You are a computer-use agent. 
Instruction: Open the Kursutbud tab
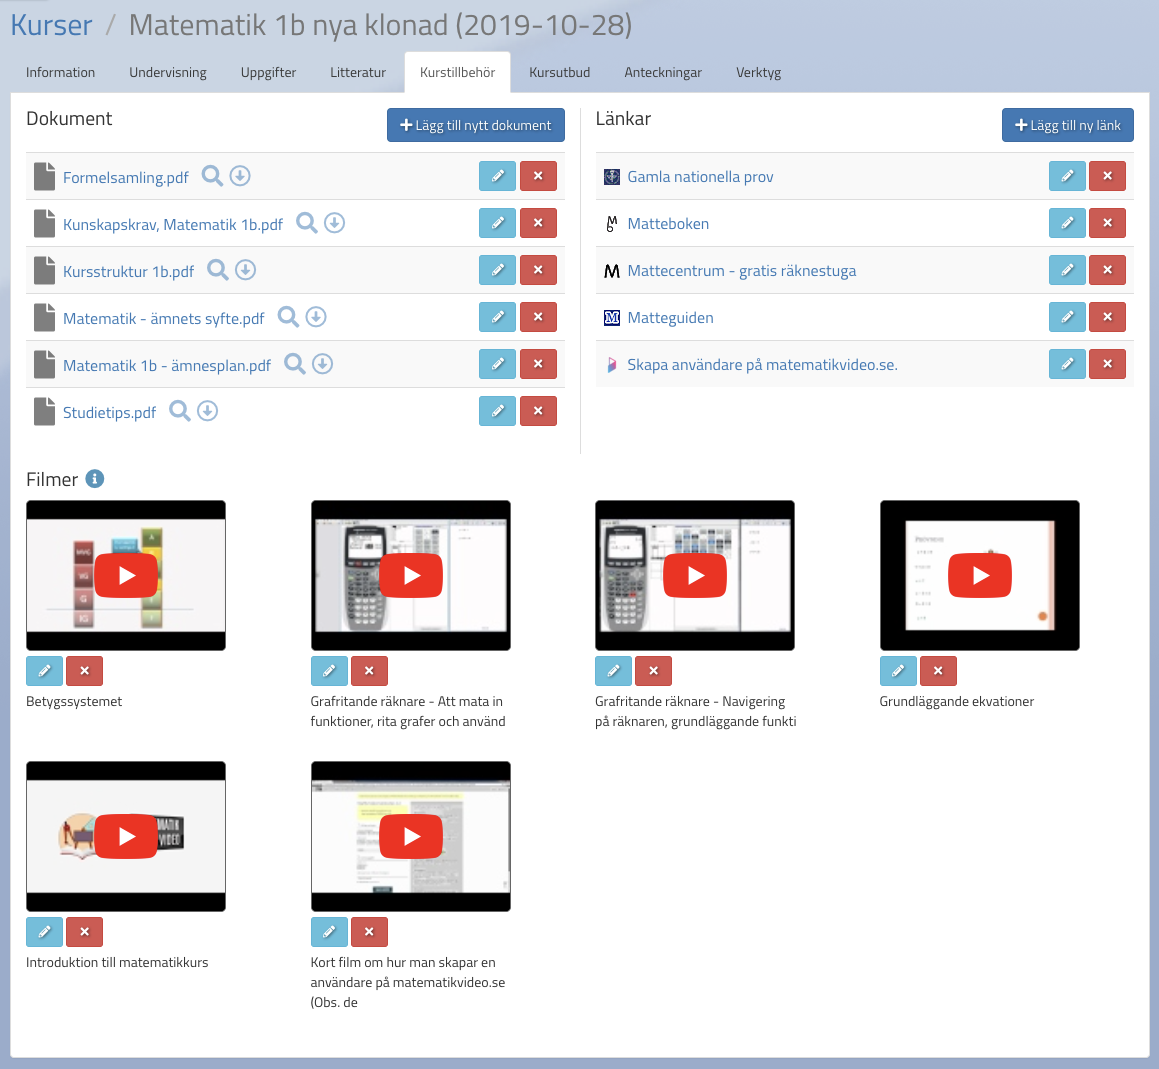coord(559,72)
